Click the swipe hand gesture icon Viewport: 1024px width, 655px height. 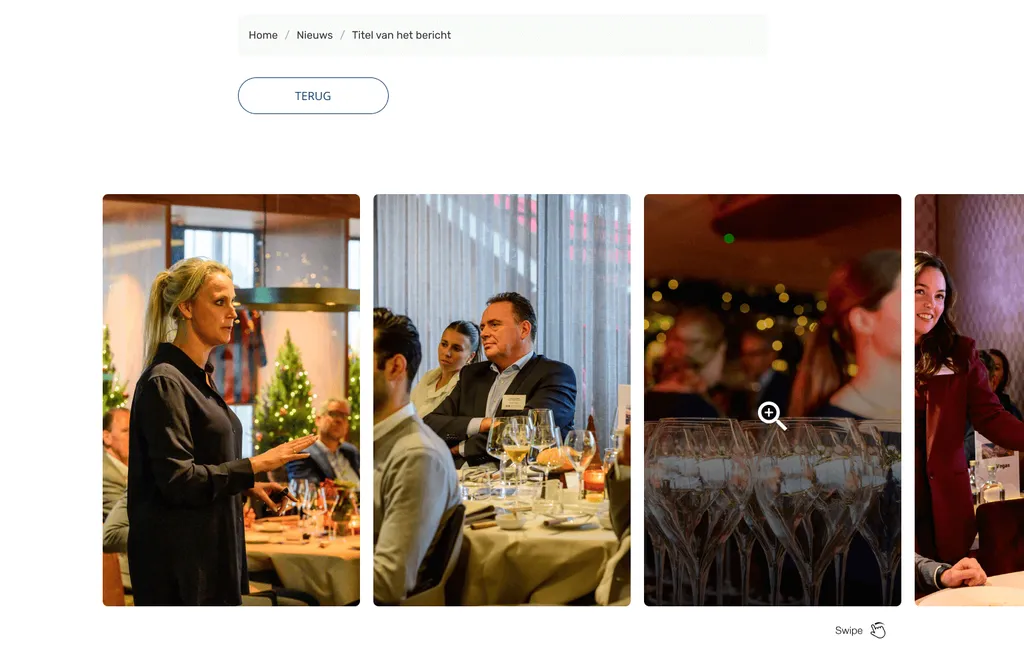878,630
